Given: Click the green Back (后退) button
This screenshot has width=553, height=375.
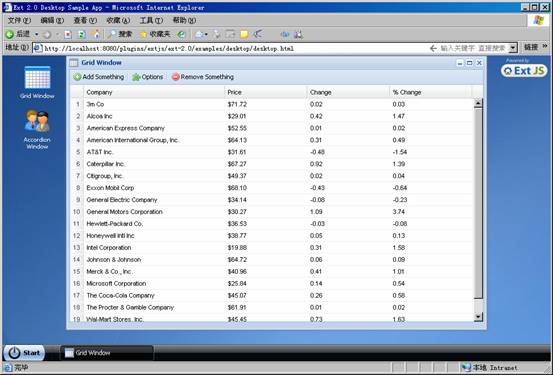Looking at the screenshot, I should coord(18,34).
